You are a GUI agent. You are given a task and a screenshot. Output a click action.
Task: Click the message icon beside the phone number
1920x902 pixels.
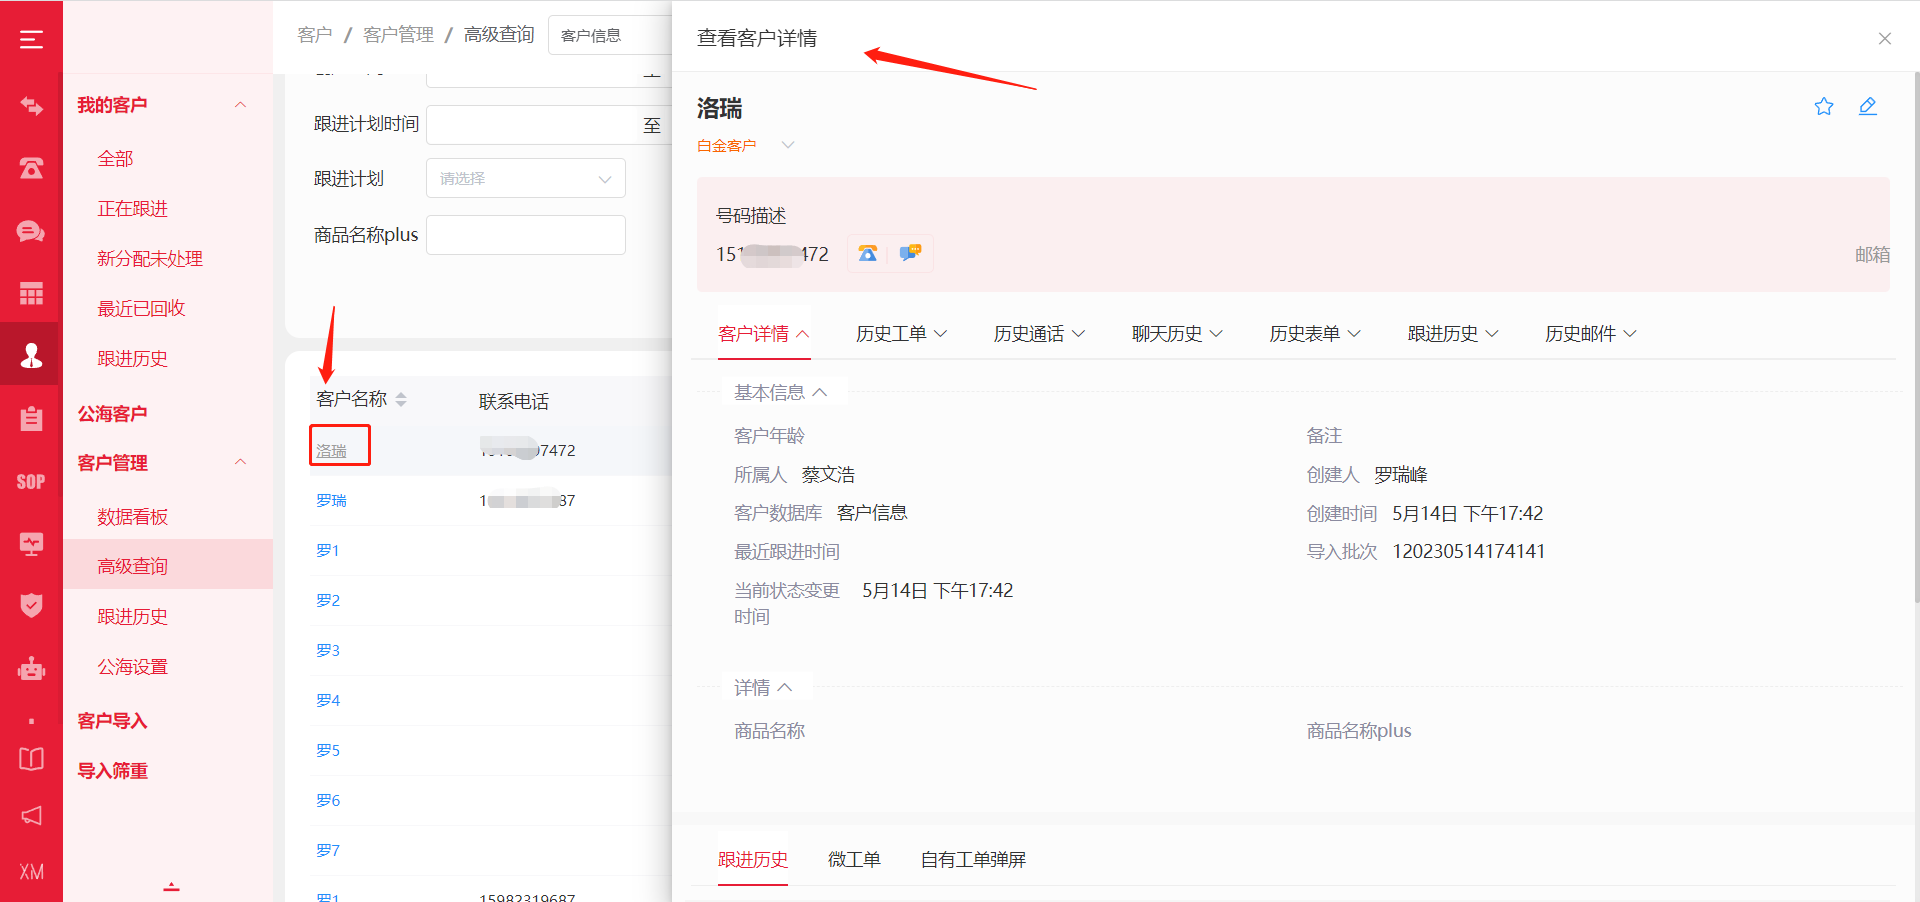click(x=910, y=254)
